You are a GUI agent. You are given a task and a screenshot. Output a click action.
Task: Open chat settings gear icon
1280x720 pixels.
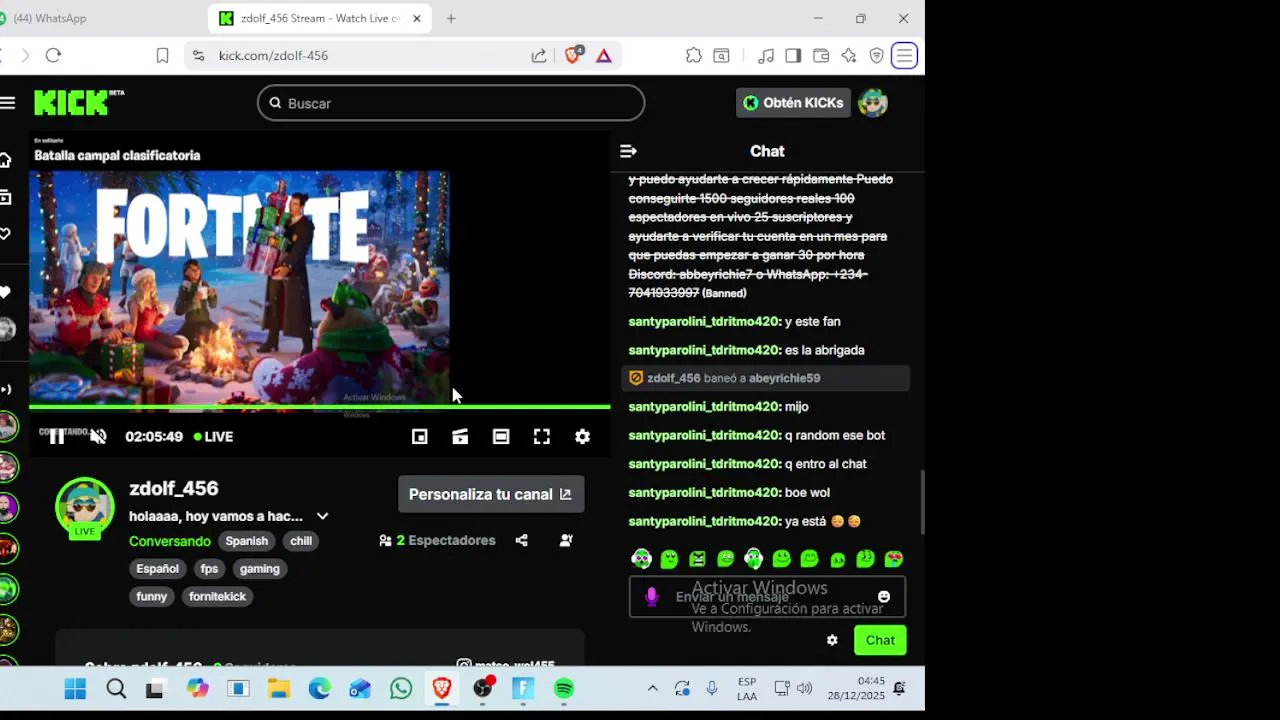(x=832, y=640)
